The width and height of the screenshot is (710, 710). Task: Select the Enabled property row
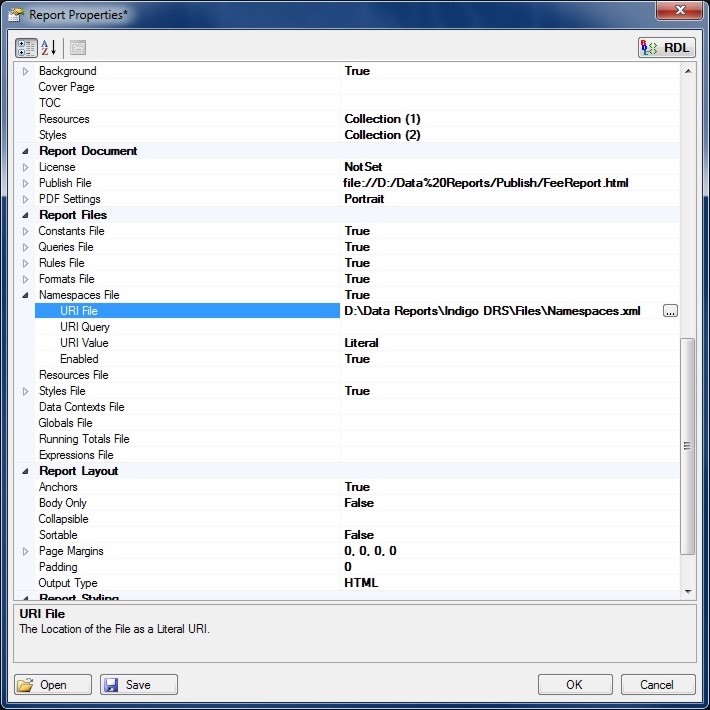[79, 359]
